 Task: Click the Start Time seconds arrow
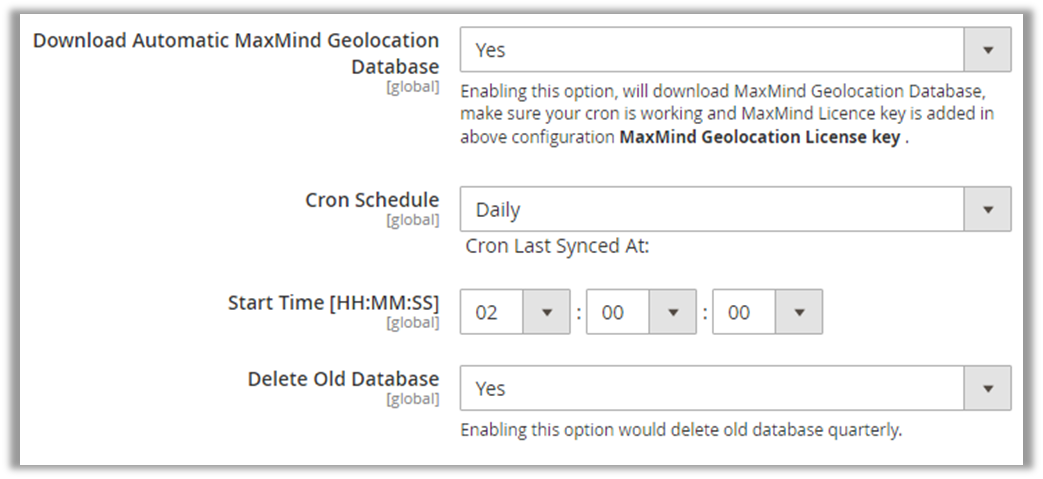[x=798, y=312]
